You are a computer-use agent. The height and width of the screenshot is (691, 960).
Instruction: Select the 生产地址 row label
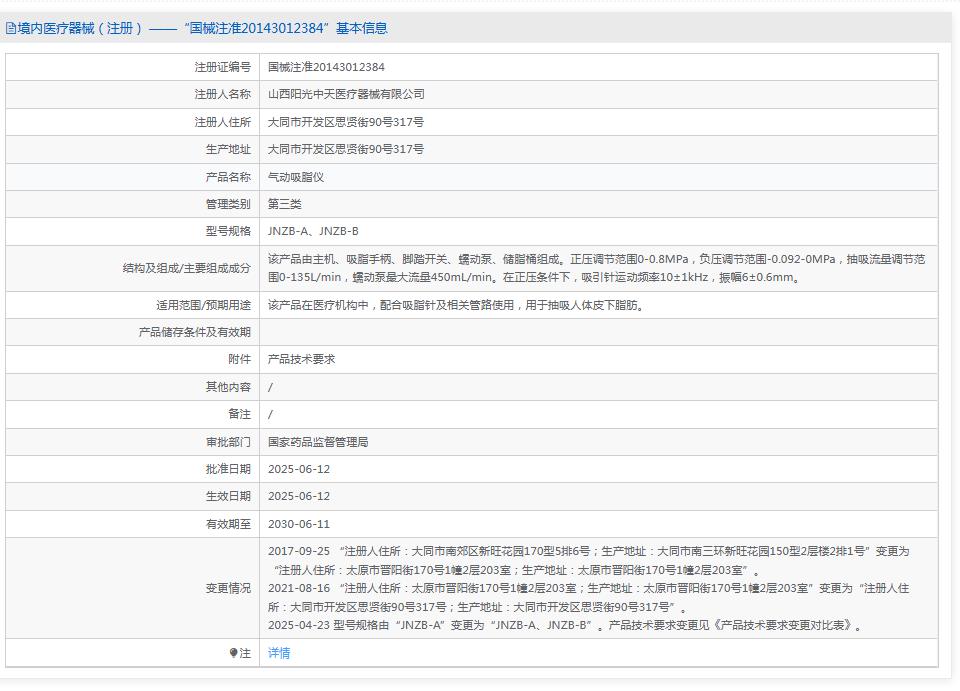pos(225,149)
